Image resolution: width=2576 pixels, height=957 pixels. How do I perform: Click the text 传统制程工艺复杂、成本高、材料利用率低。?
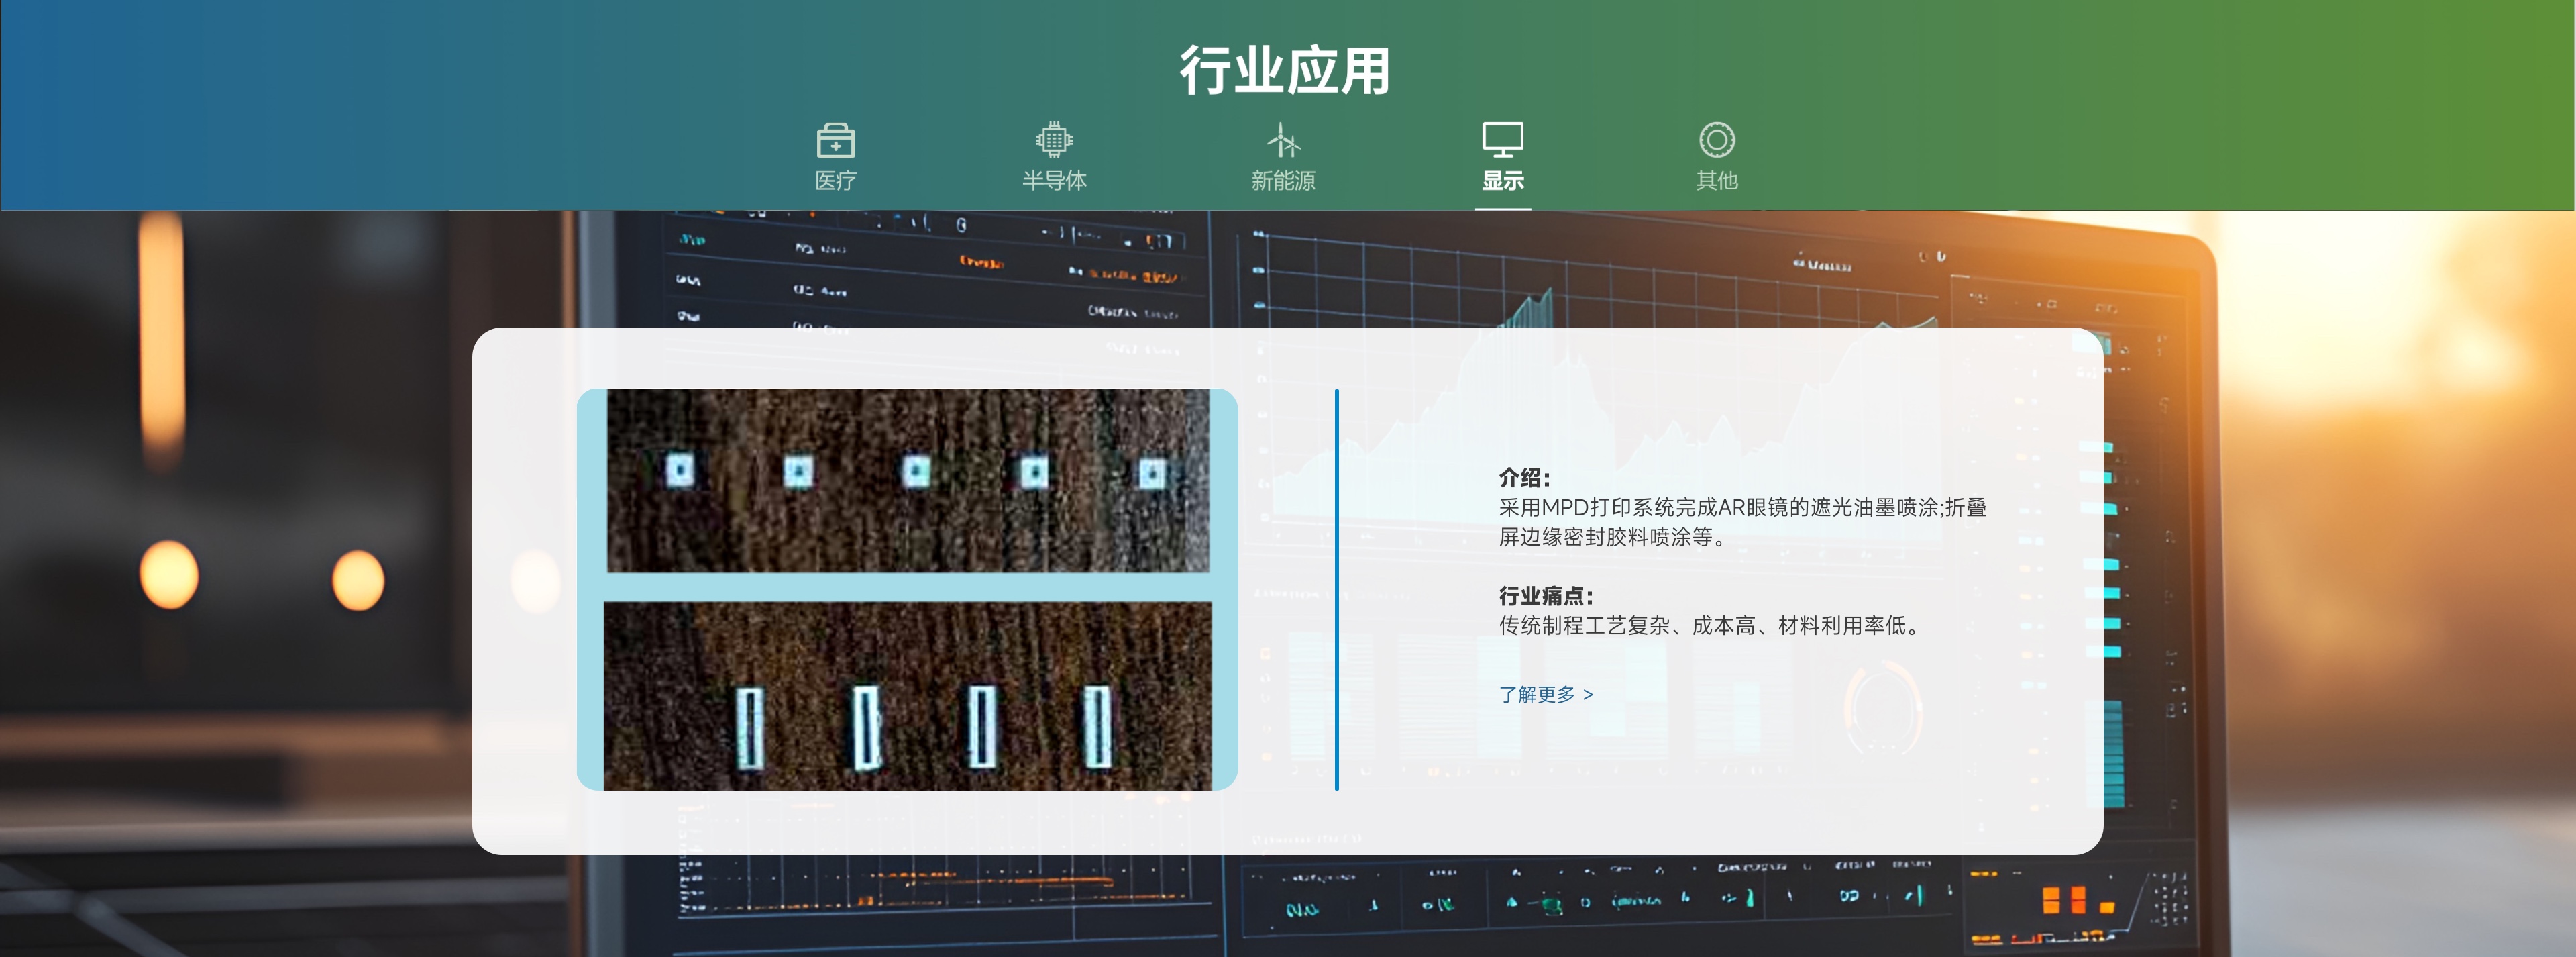(1708, 626)
